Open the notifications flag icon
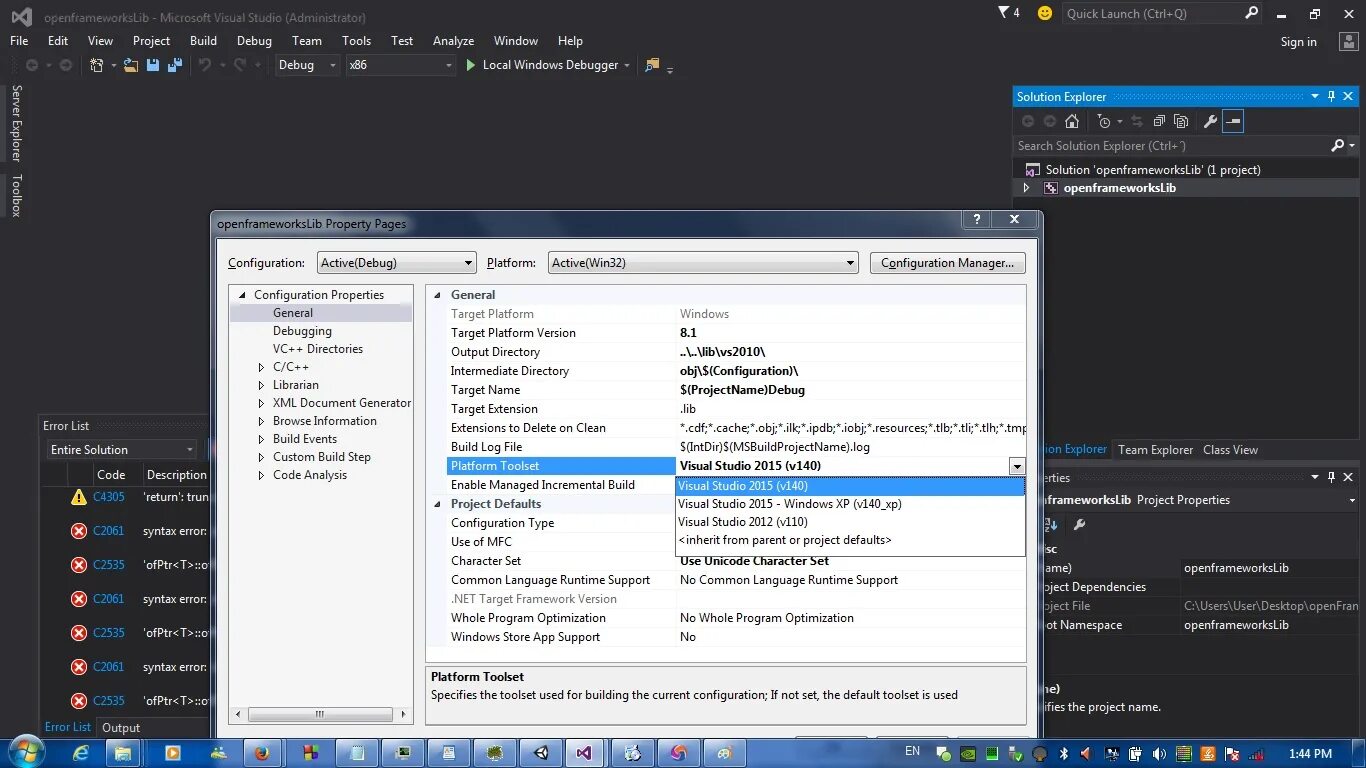The image size is (1366, 768). (x=1004, y=13)
